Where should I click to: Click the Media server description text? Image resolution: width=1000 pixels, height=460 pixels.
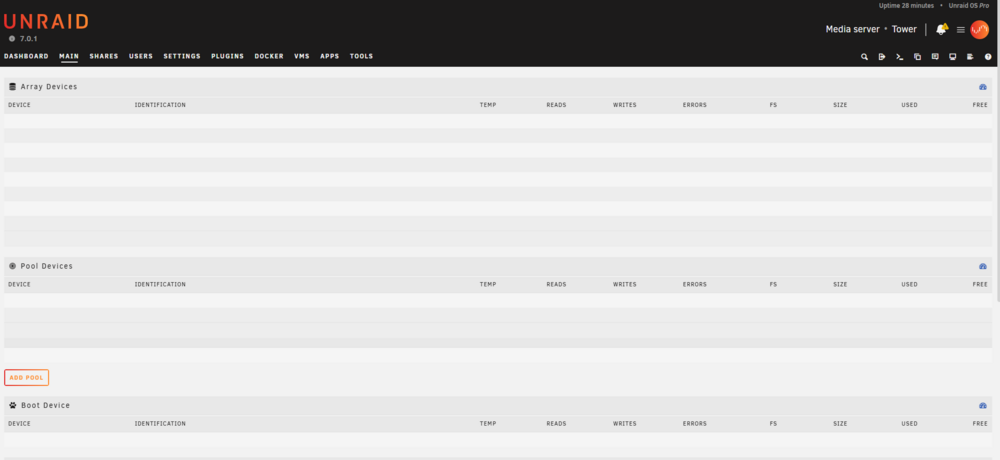coord(853,29)
